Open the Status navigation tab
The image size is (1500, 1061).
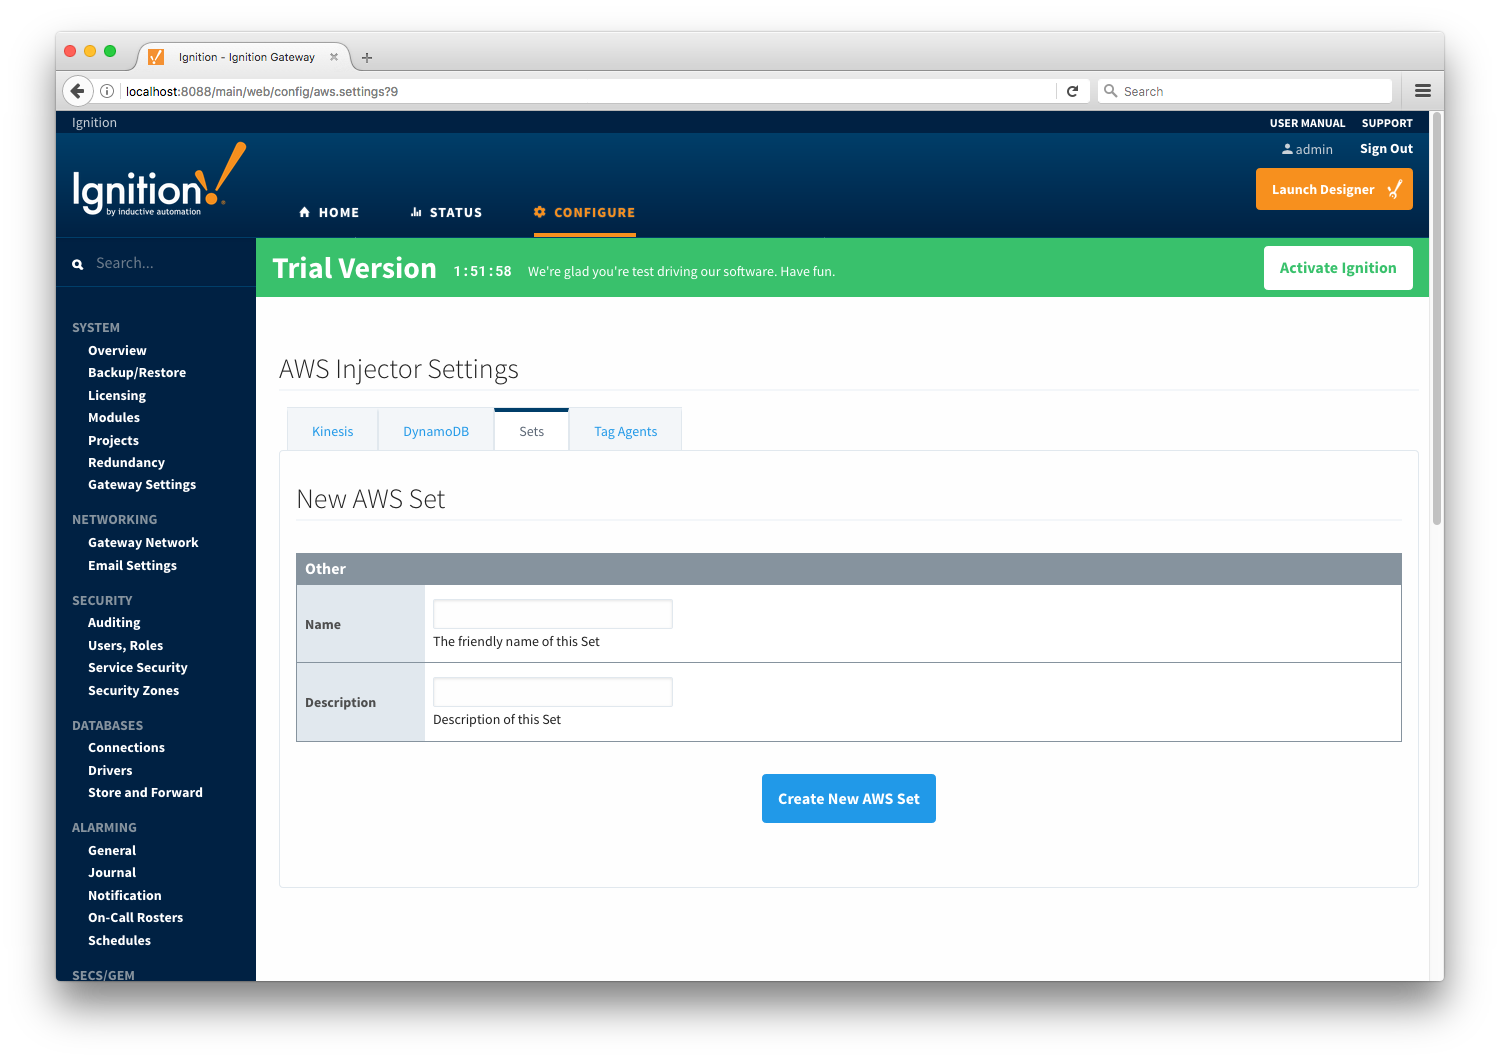[x=446, y=213]
